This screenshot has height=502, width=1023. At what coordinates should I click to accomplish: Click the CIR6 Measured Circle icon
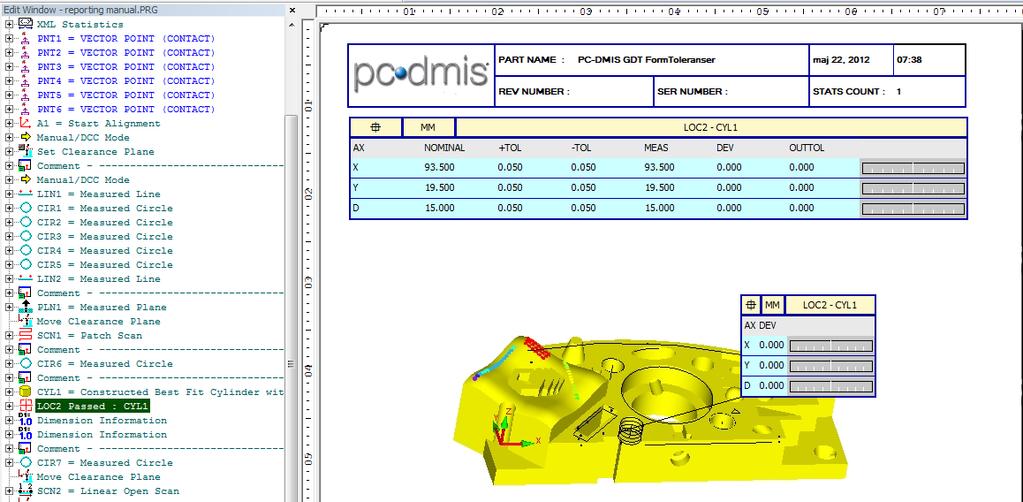point(25,364)
